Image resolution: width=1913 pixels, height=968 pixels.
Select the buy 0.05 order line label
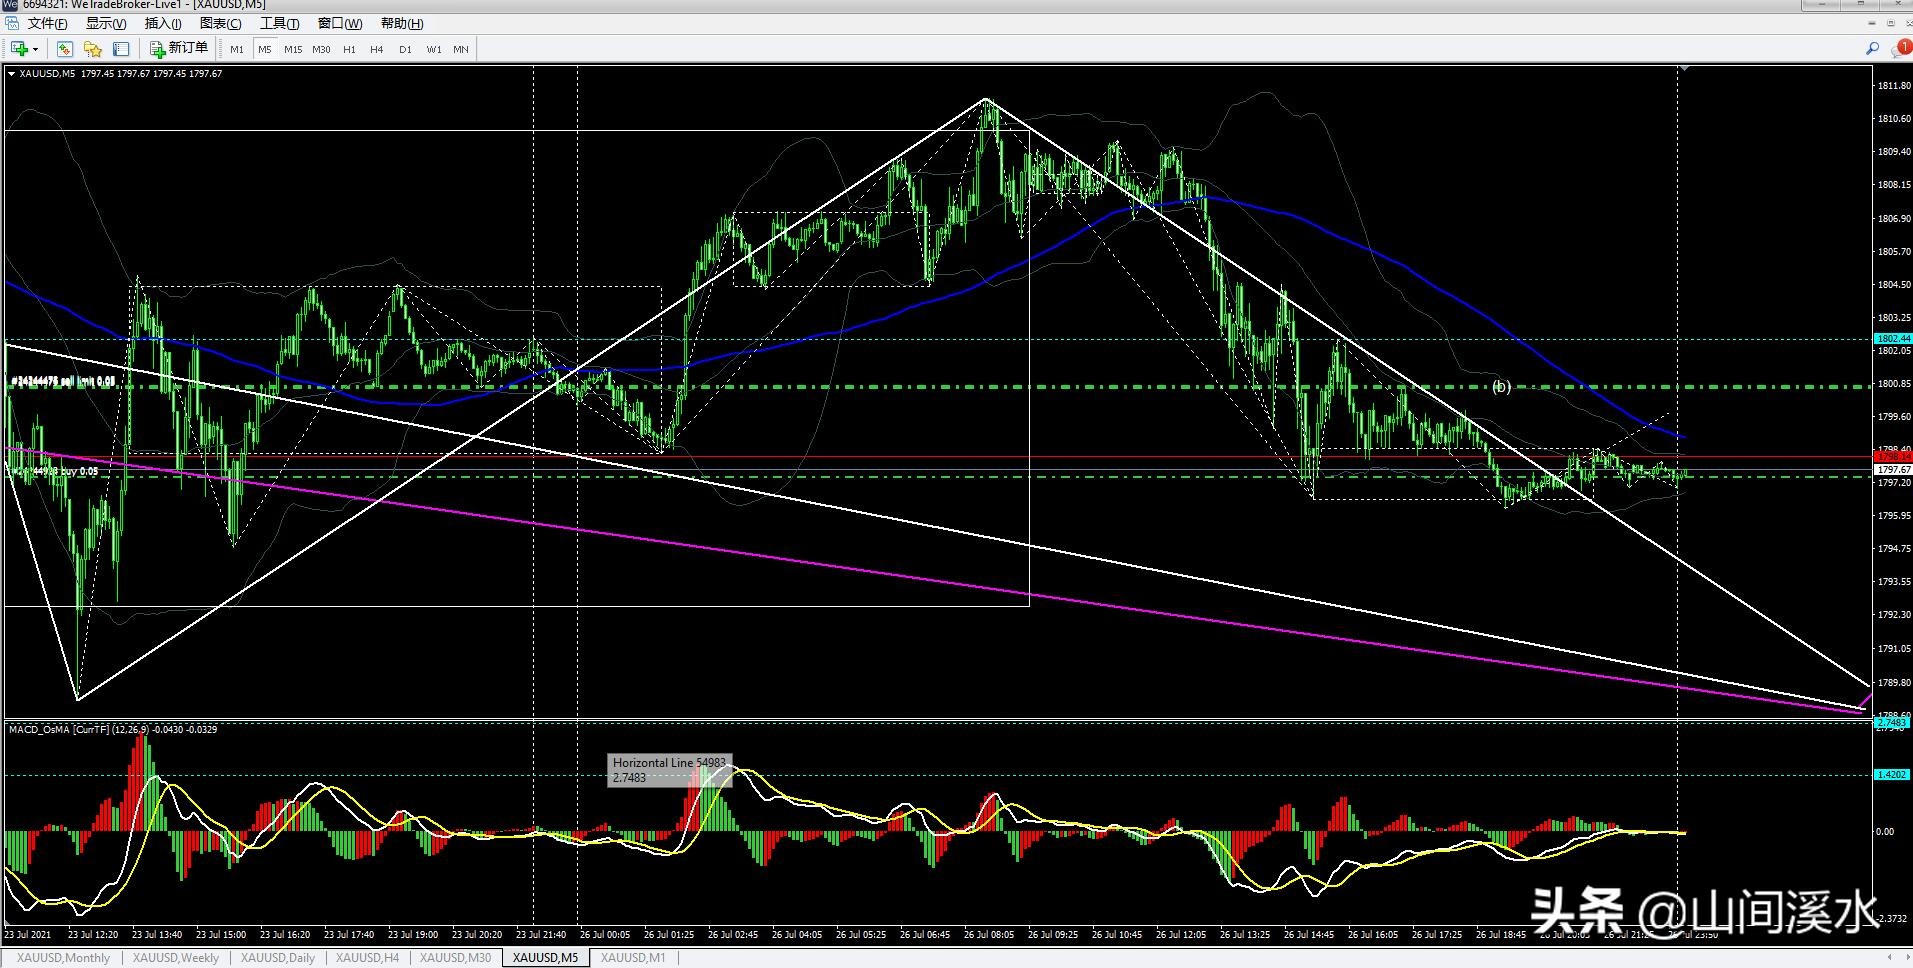(x=54, y=471)
